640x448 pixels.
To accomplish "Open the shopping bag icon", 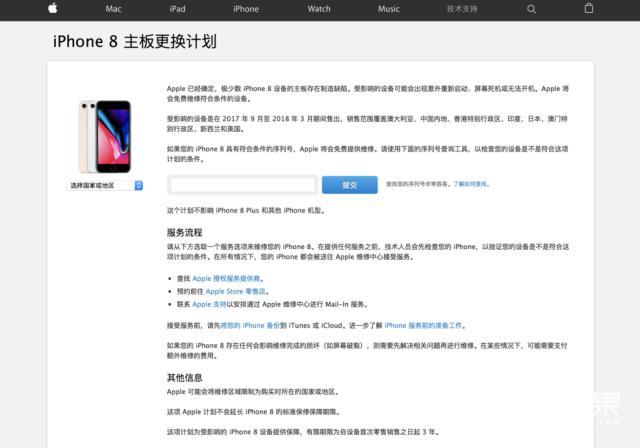I will [588, 9].
